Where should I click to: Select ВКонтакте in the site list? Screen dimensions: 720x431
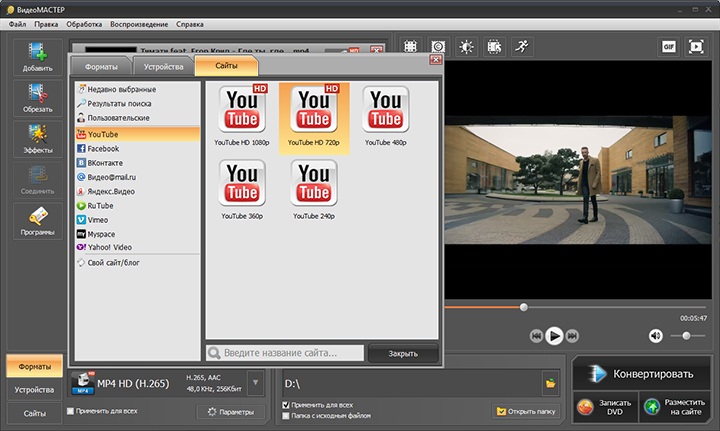(138, 163)
